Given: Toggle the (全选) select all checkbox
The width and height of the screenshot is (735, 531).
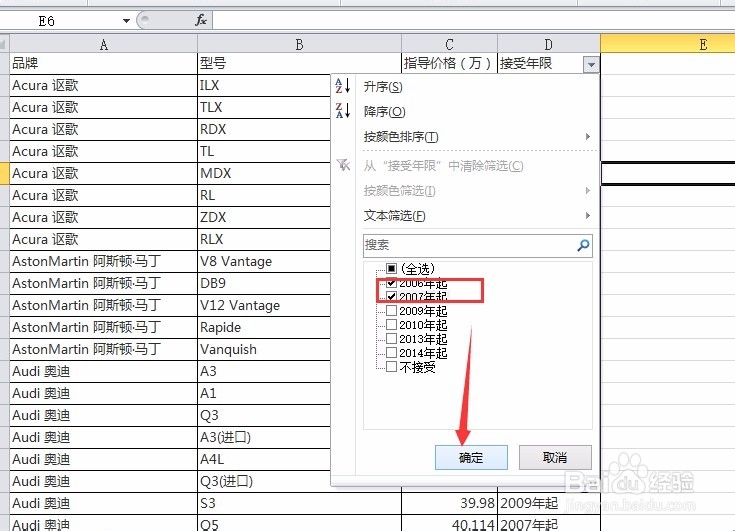Looking at the screenshot, I should click(x=391, y=269).
